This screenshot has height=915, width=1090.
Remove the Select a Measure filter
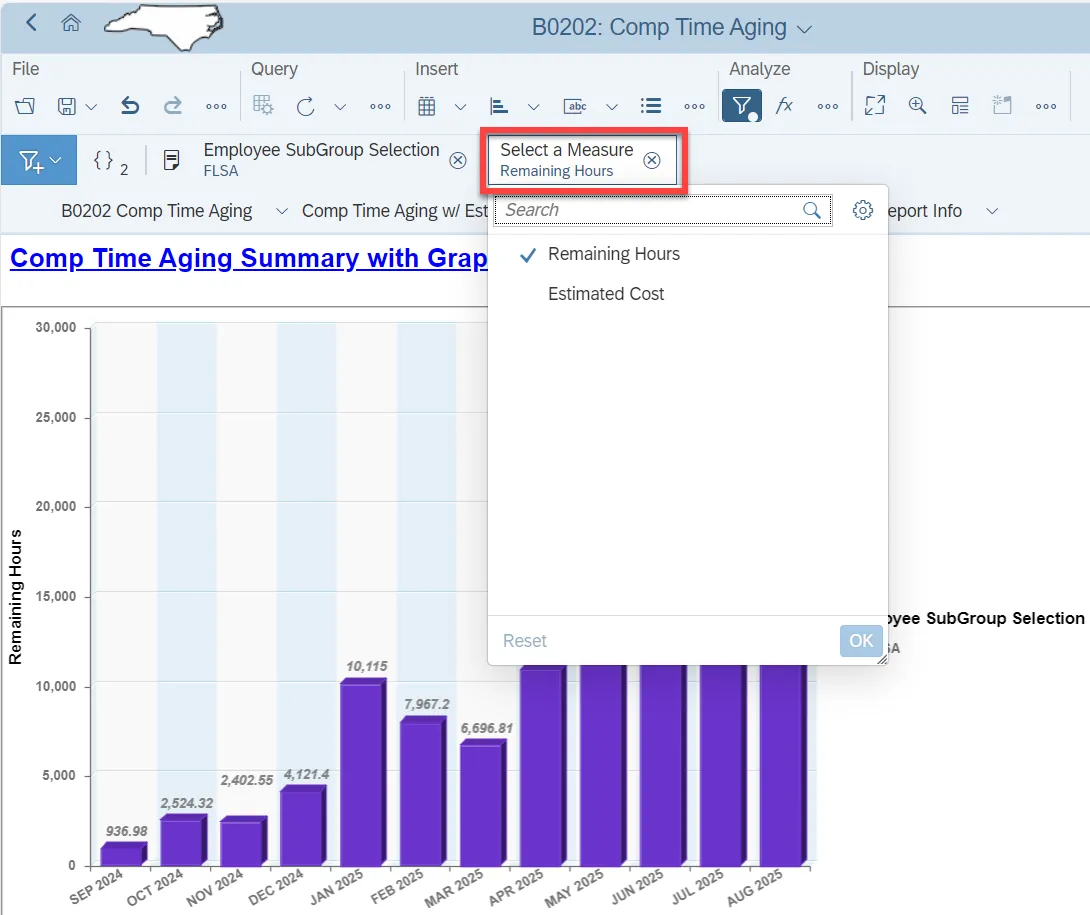click(x=651, y=160)
